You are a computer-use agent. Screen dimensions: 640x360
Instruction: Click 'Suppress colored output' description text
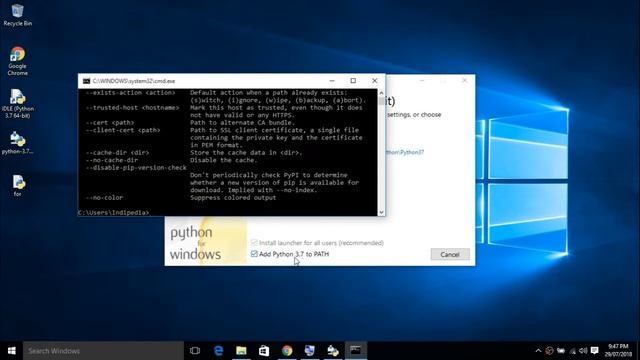233,198
